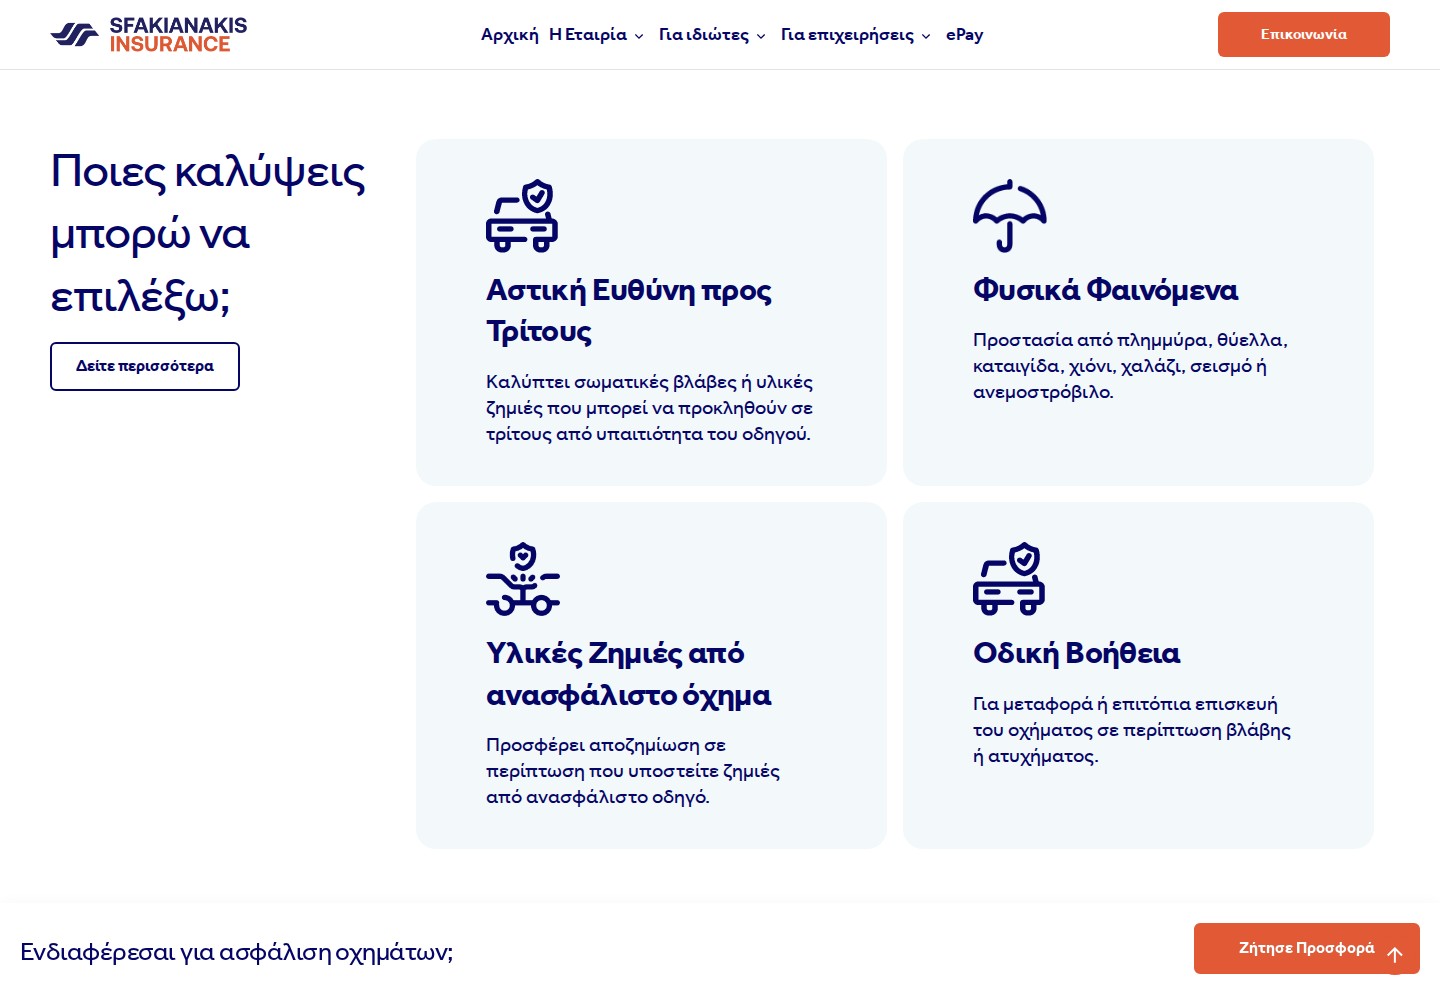Click the collision icon above Υλικές Ζημιές
This screenshot has height=1000, width=1440.
pos(522,579)
